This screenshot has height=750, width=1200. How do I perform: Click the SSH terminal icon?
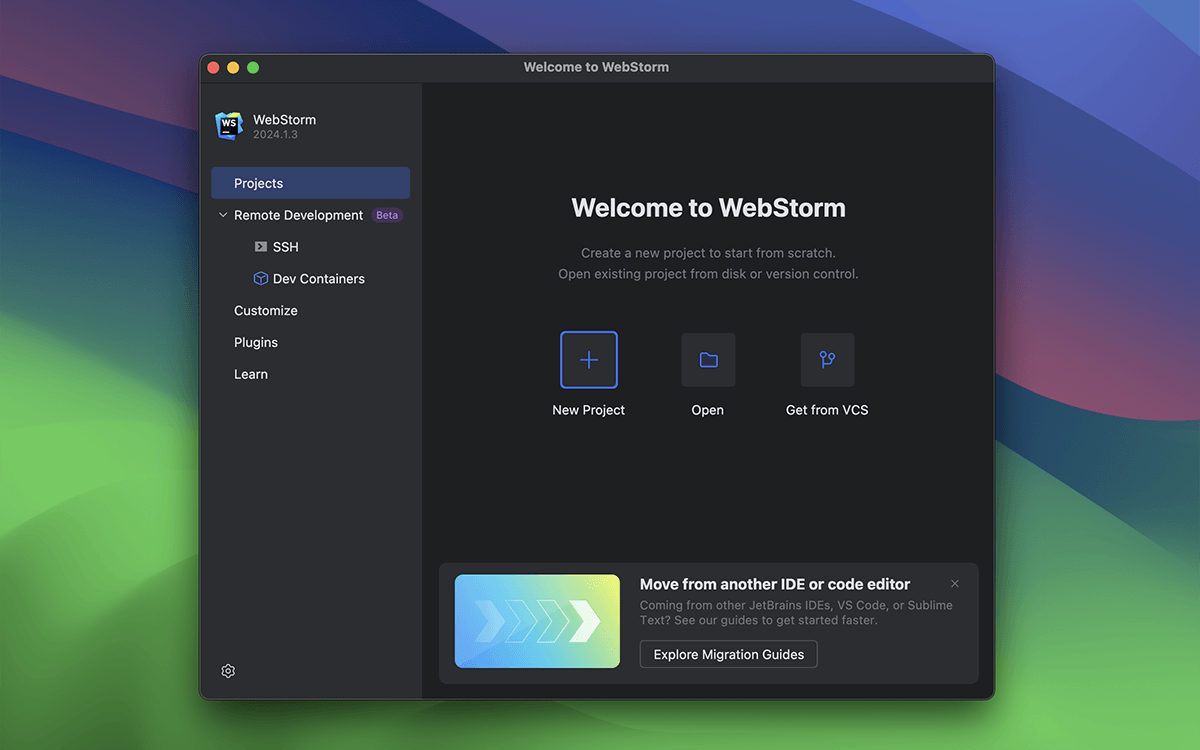pyautogui.click(x=260, y=247)
